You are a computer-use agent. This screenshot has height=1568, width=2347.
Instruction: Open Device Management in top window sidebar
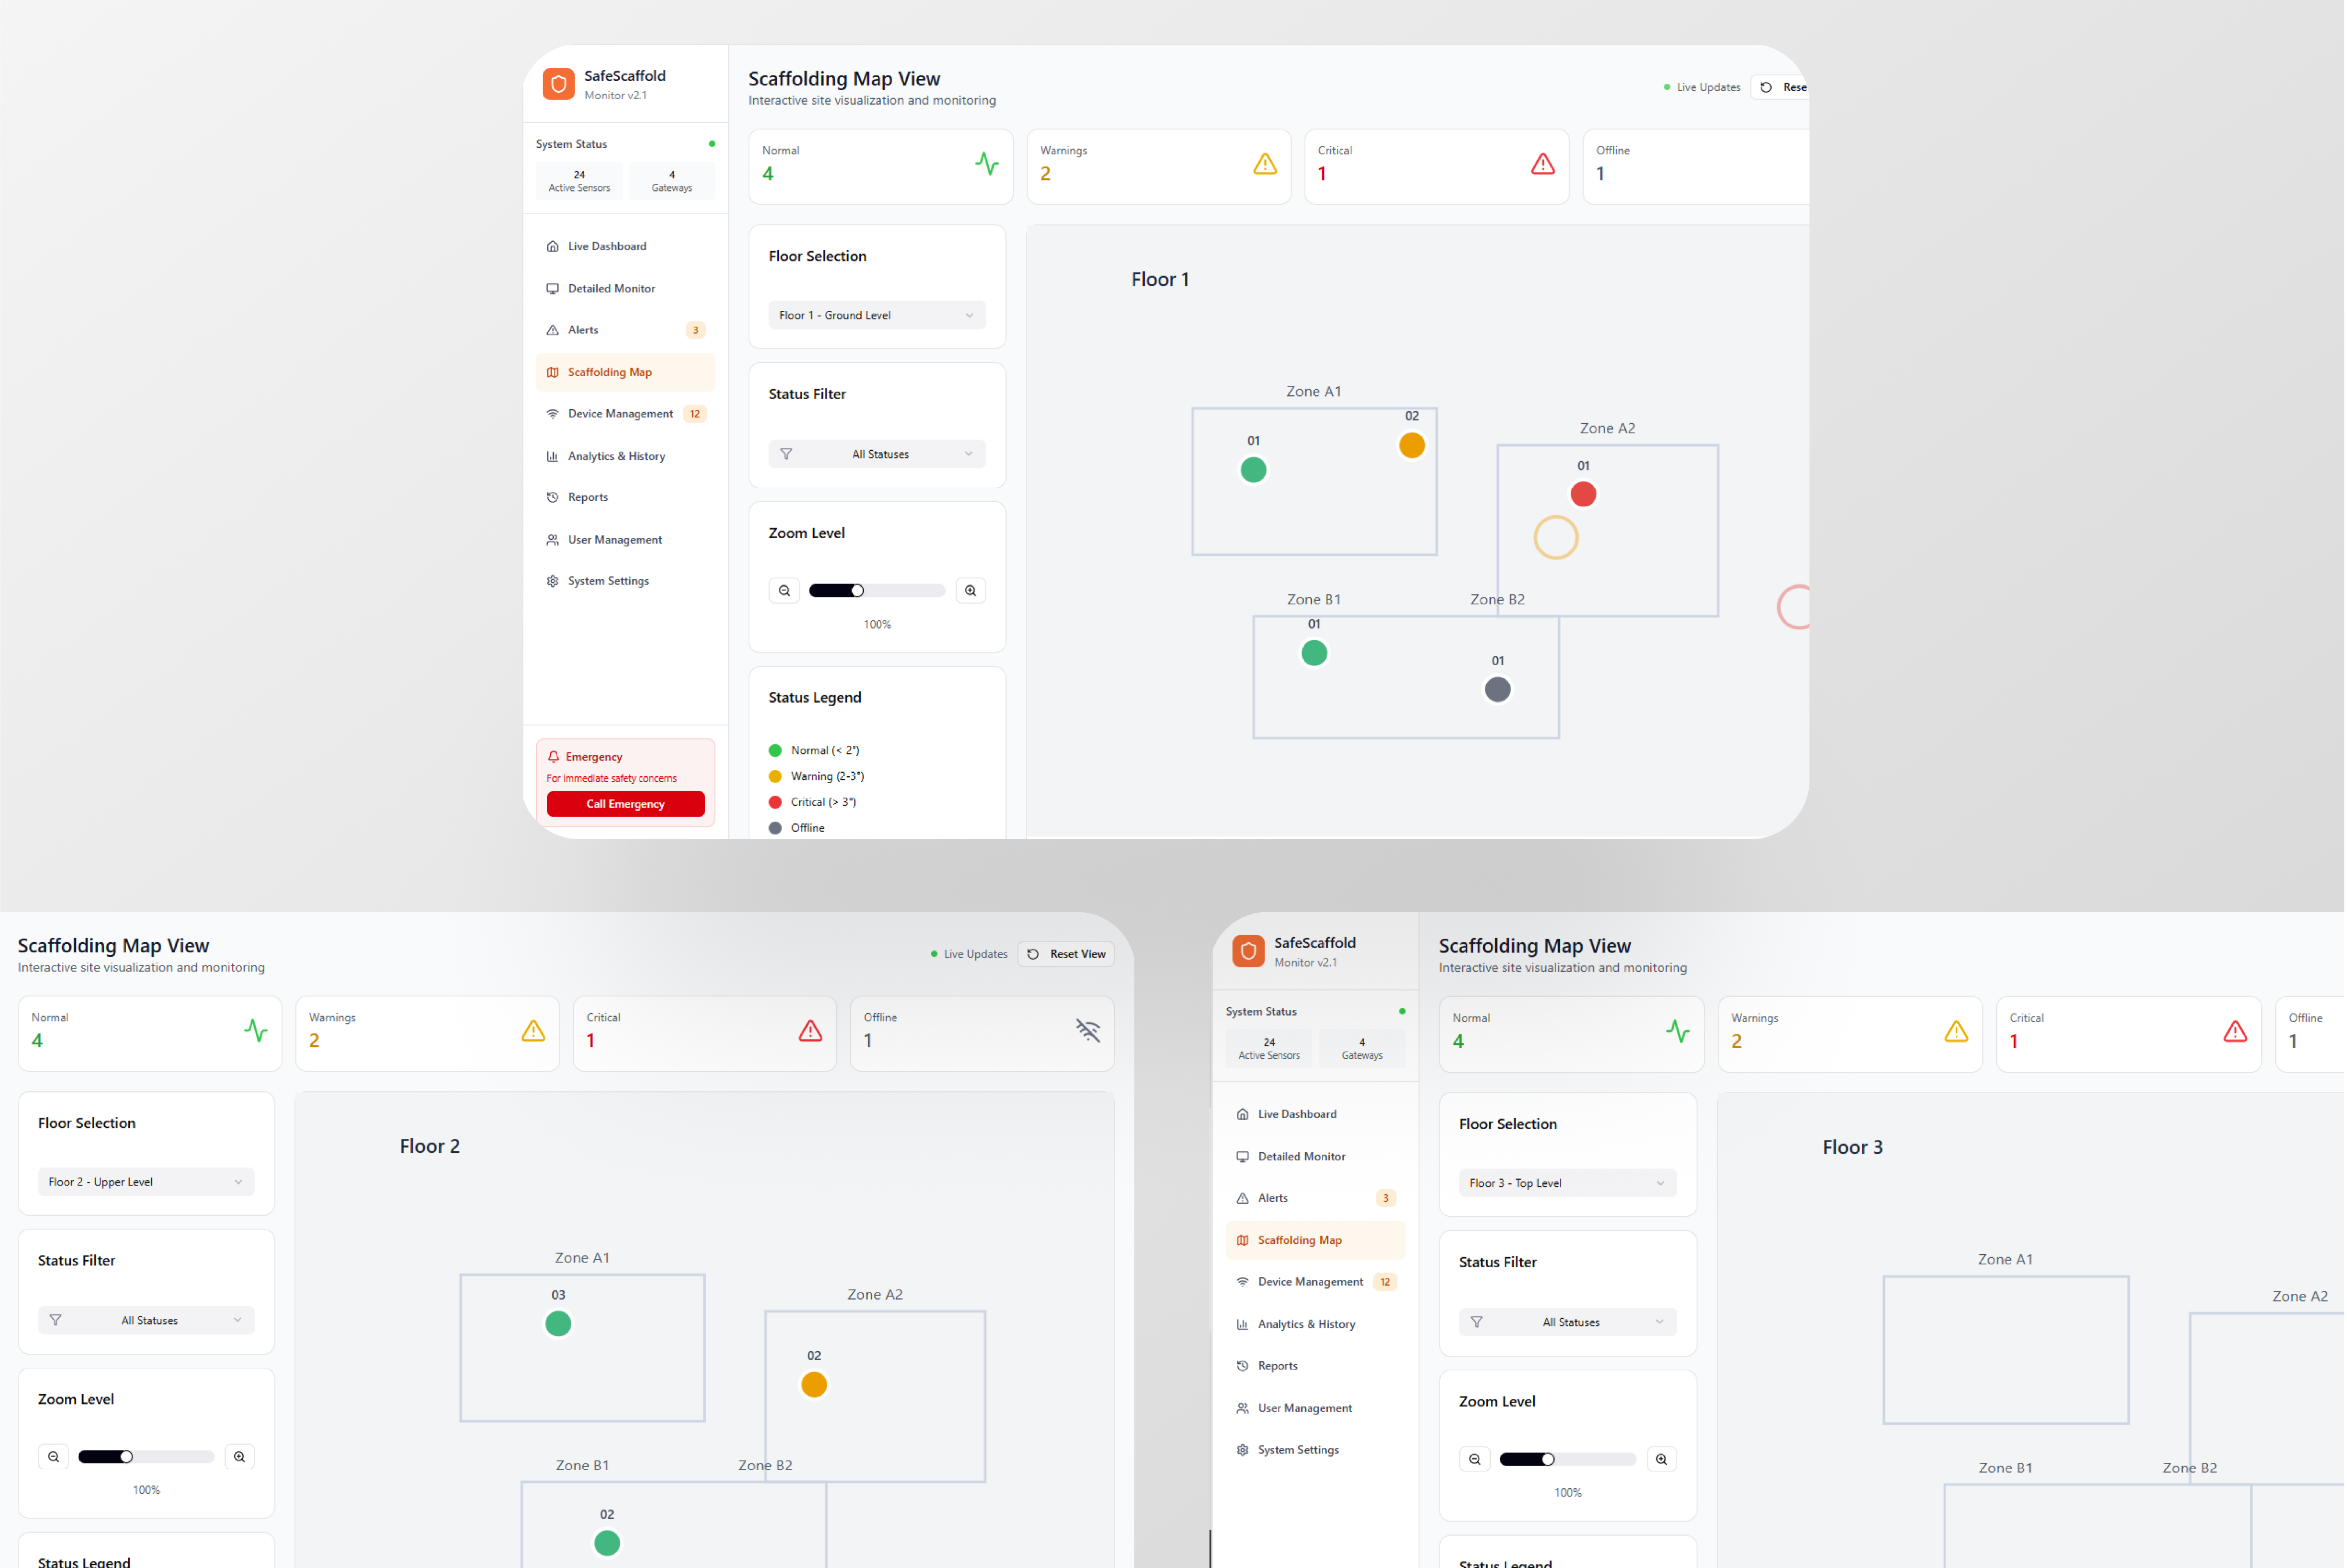coord(626,414)
